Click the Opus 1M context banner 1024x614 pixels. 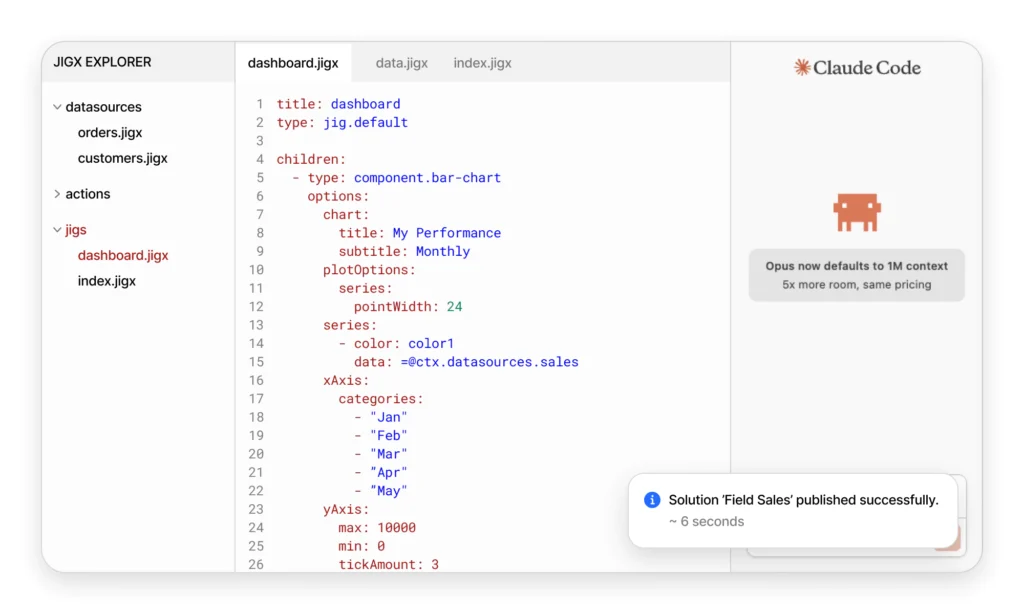click(x=856, y=275)
